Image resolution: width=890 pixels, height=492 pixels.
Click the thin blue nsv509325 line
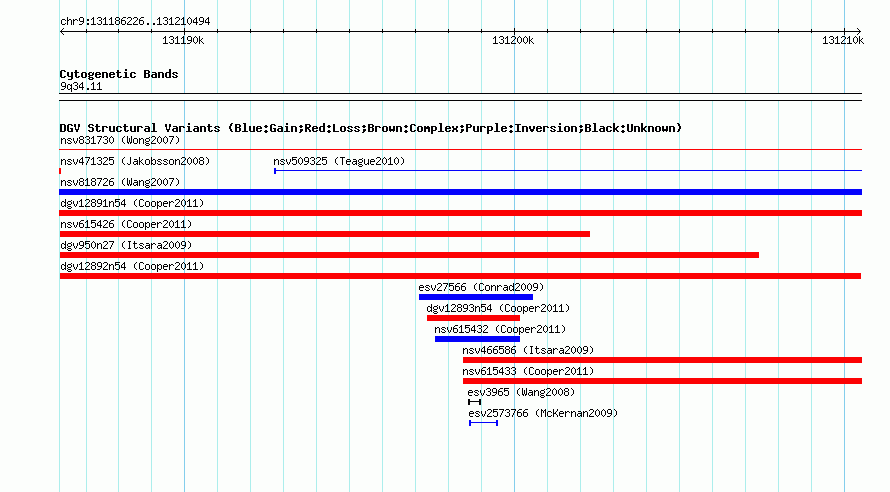point(568,170)
